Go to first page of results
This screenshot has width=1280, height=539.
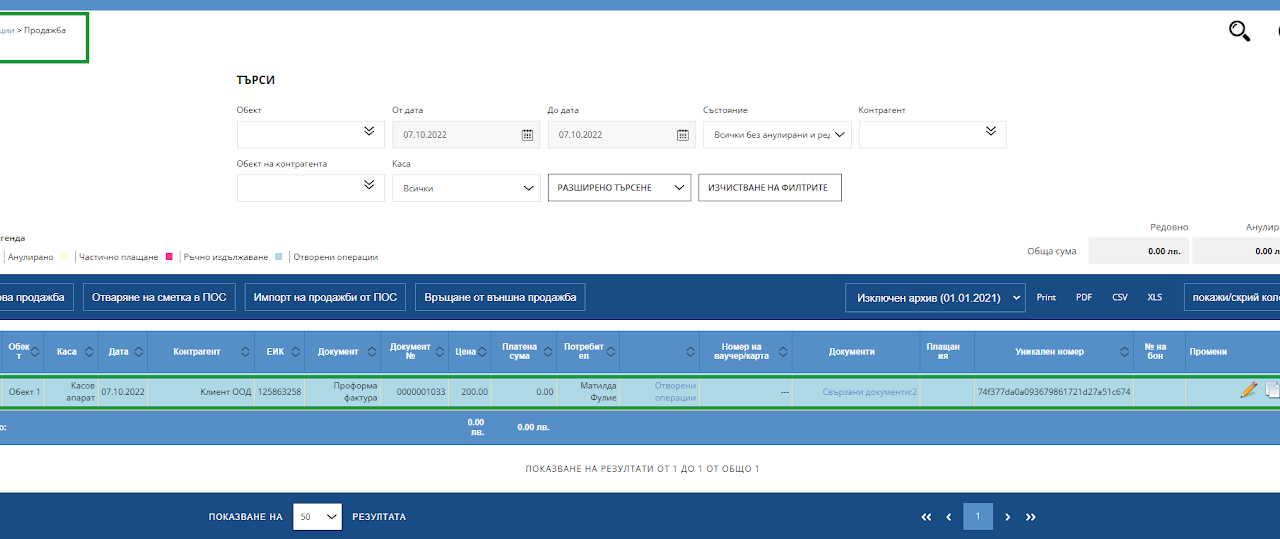click(926, 517)
